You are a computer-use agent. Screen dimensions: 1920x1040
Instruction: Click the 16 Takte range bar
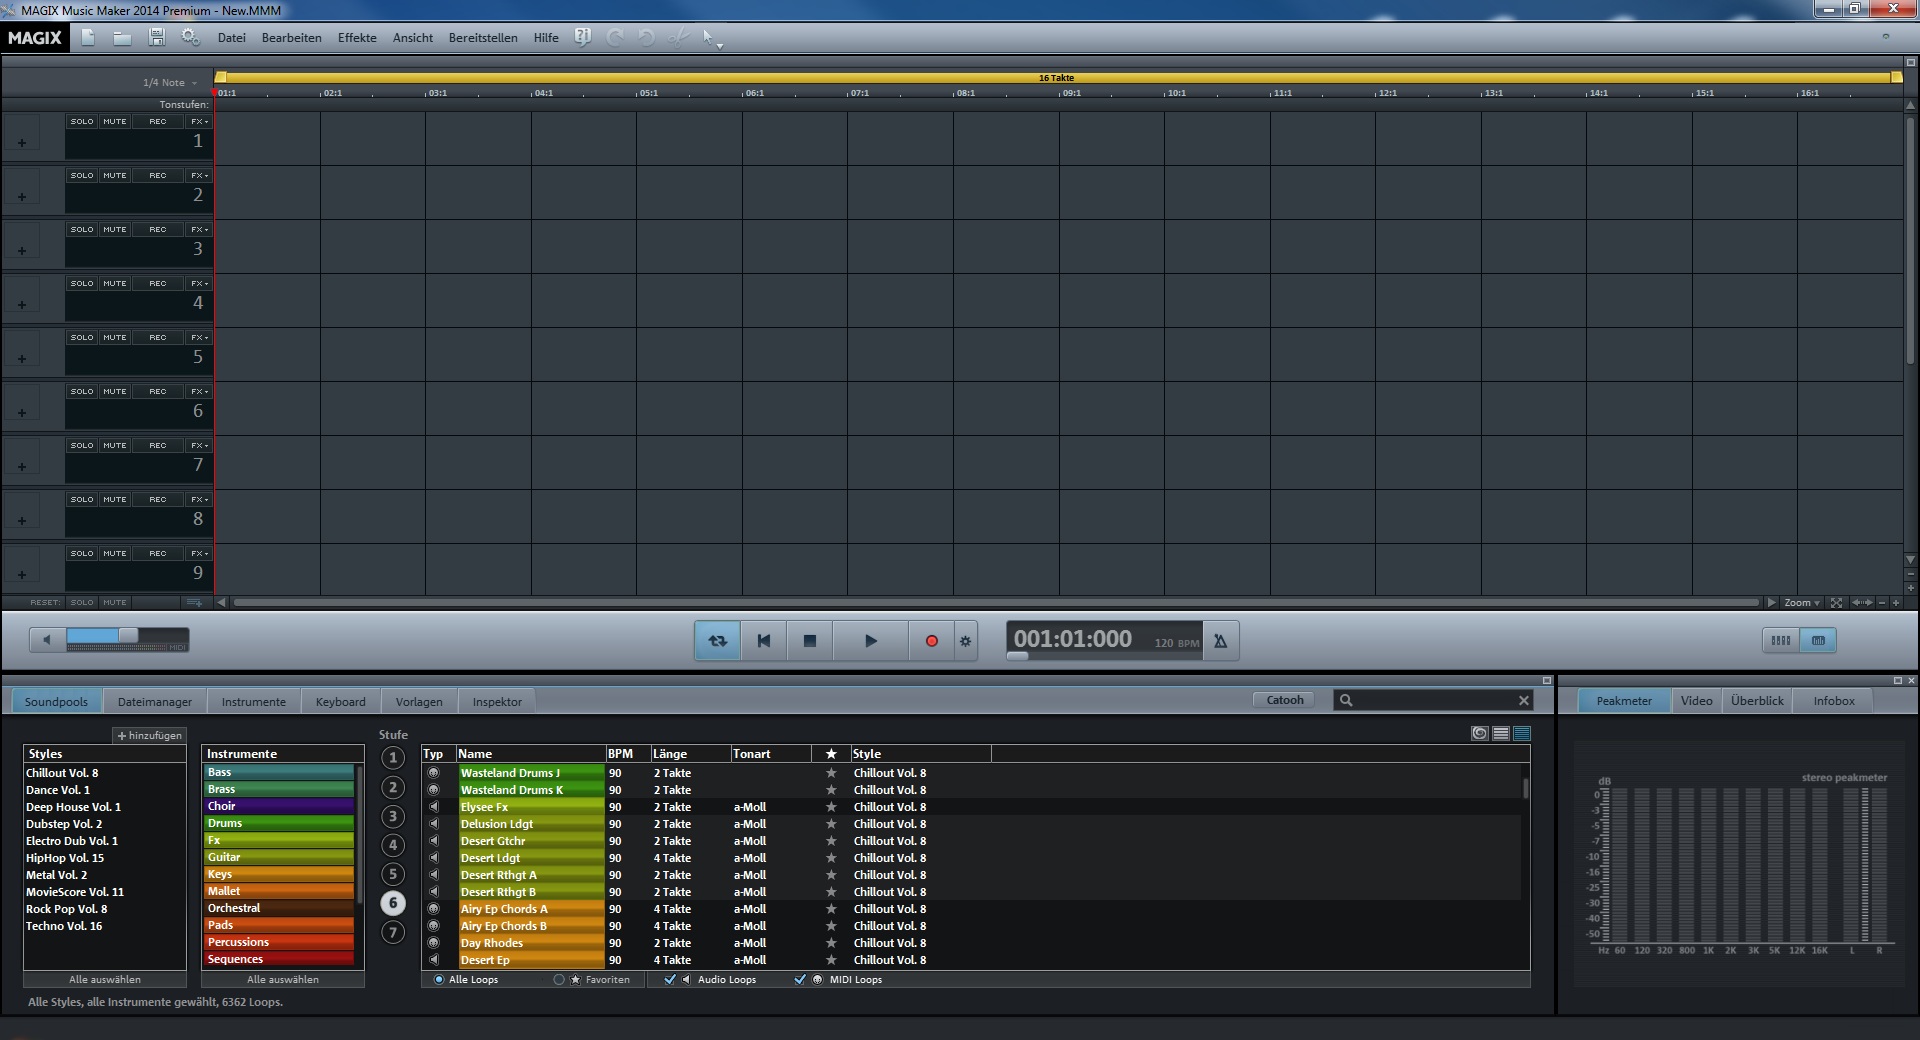click(x=1056, y=77)
